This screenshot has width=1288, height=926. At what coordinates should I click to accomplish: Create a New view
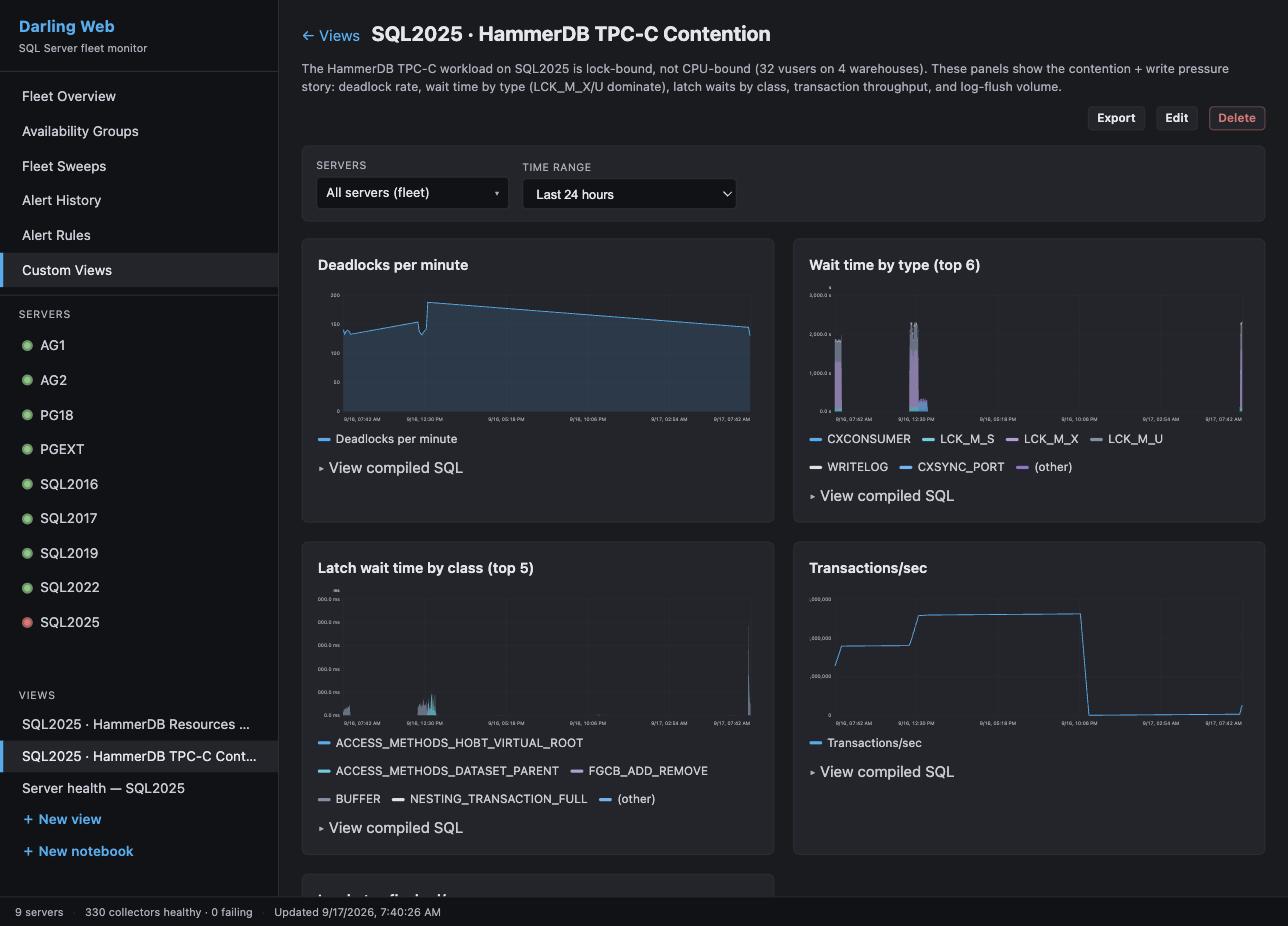[x=62, y=819]
